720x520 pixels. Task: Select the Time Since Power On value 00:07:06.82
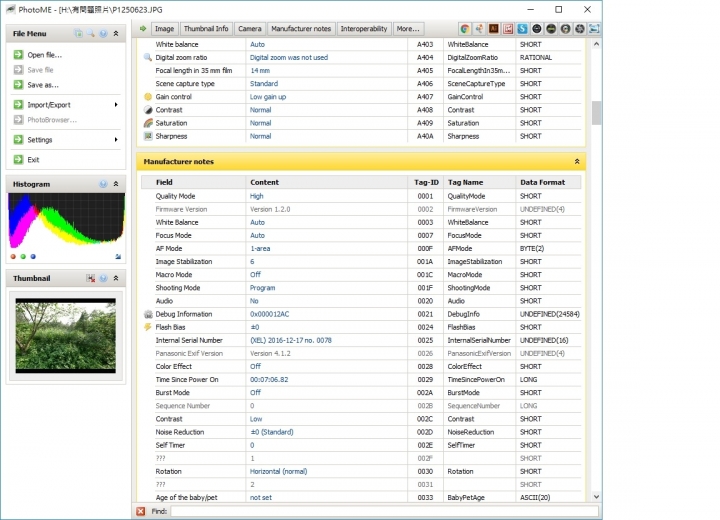(269, 380)
